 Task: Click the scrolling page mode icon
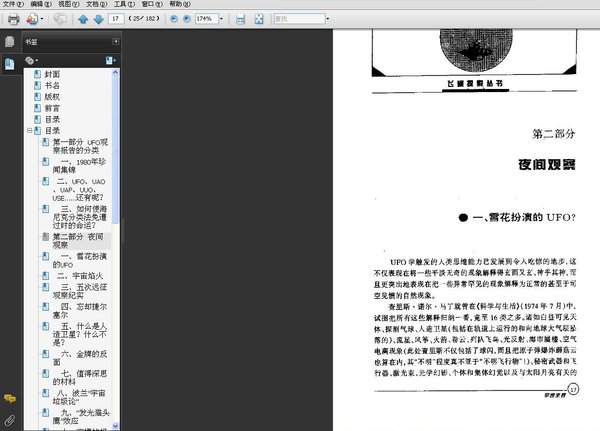[x=240, y=19]
